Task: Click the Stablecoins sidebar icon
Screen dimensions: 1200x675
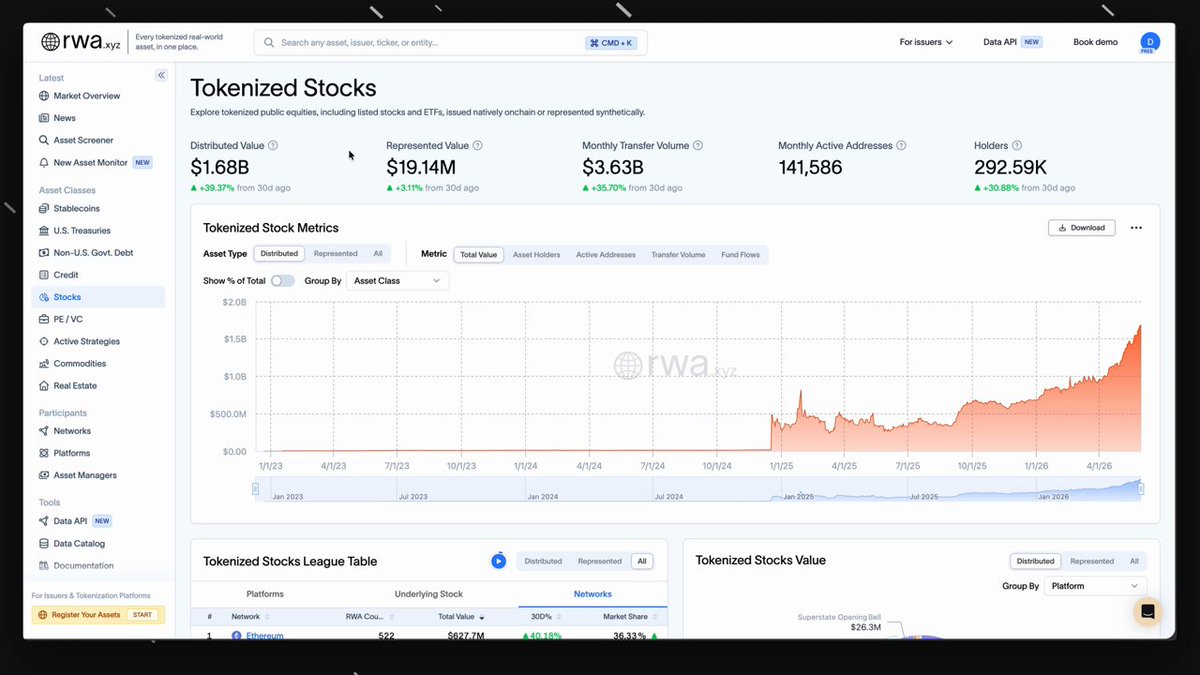Action: point(44,209)
